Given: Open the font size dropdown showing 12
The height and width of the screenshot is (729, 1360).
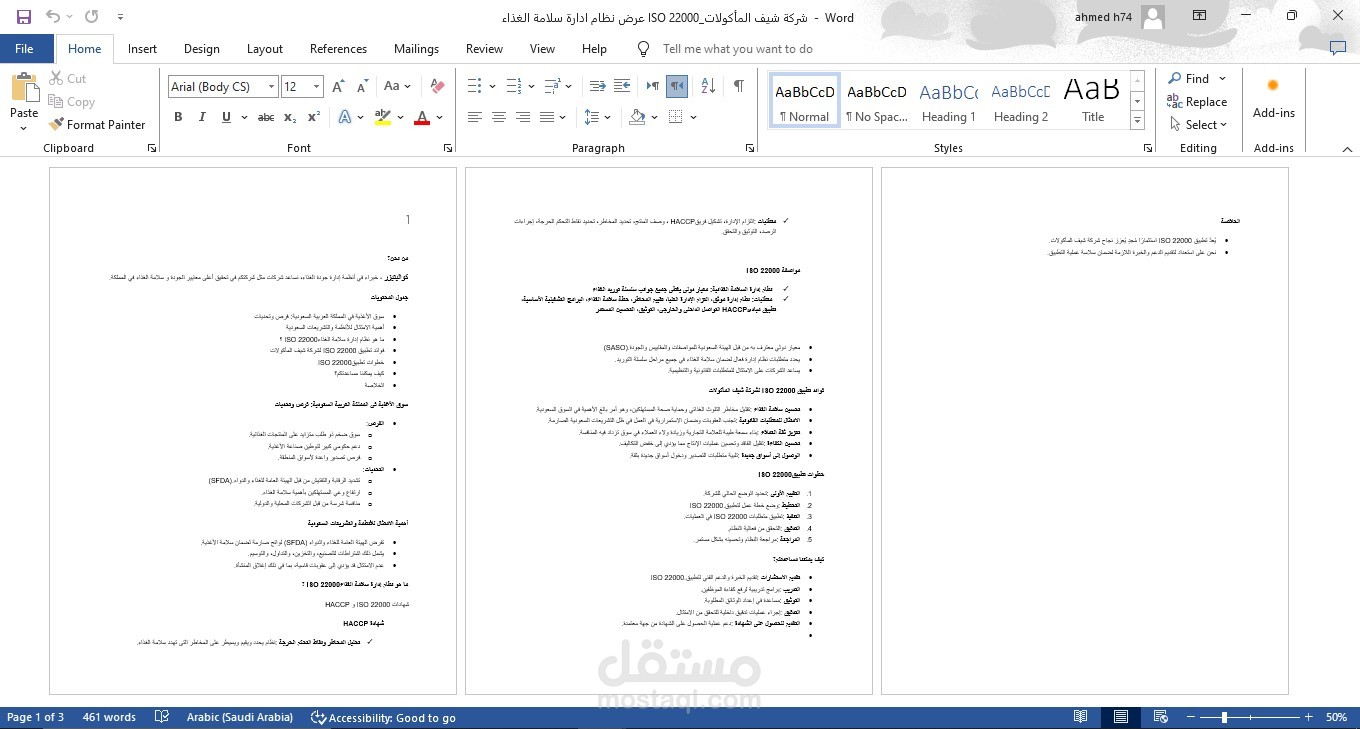Looking at the screenshot, I should coord(317,87).
